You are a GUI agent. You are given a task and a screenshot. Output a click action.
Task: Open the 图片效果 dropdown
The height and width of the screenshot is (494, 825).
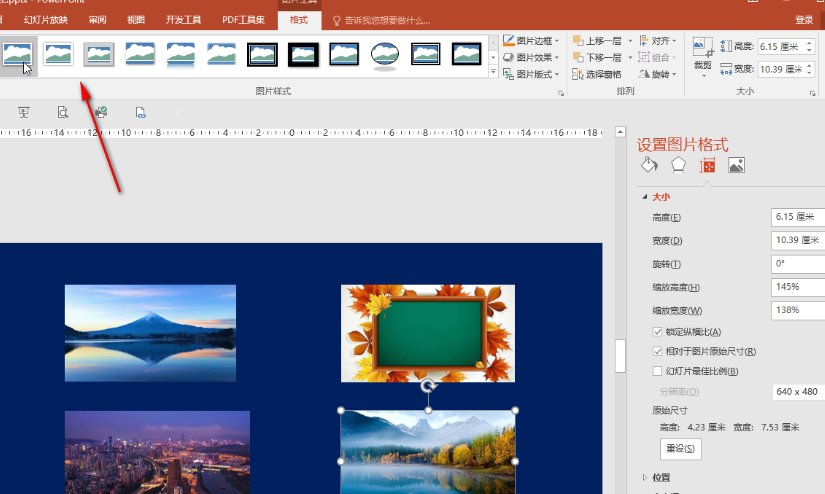point(531,57)
